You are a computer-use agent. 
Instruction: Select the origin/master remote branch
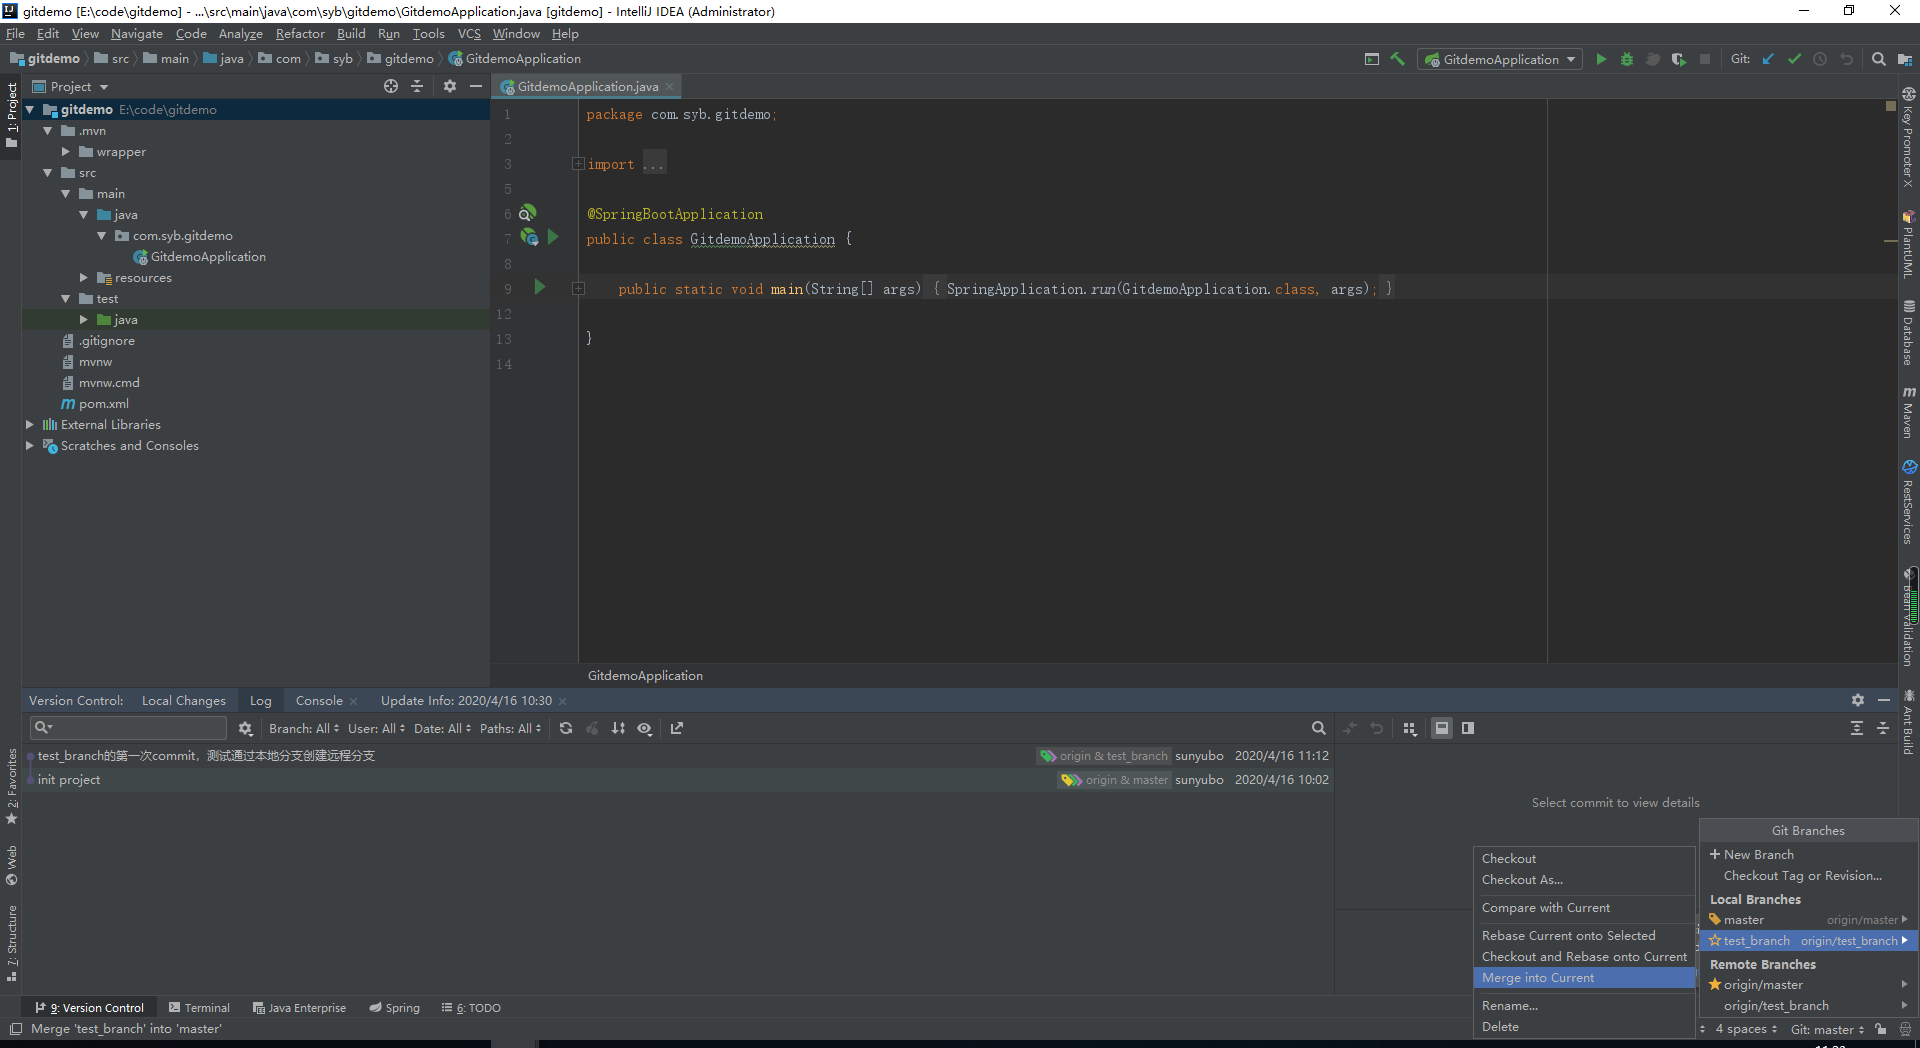point(1808,984)
